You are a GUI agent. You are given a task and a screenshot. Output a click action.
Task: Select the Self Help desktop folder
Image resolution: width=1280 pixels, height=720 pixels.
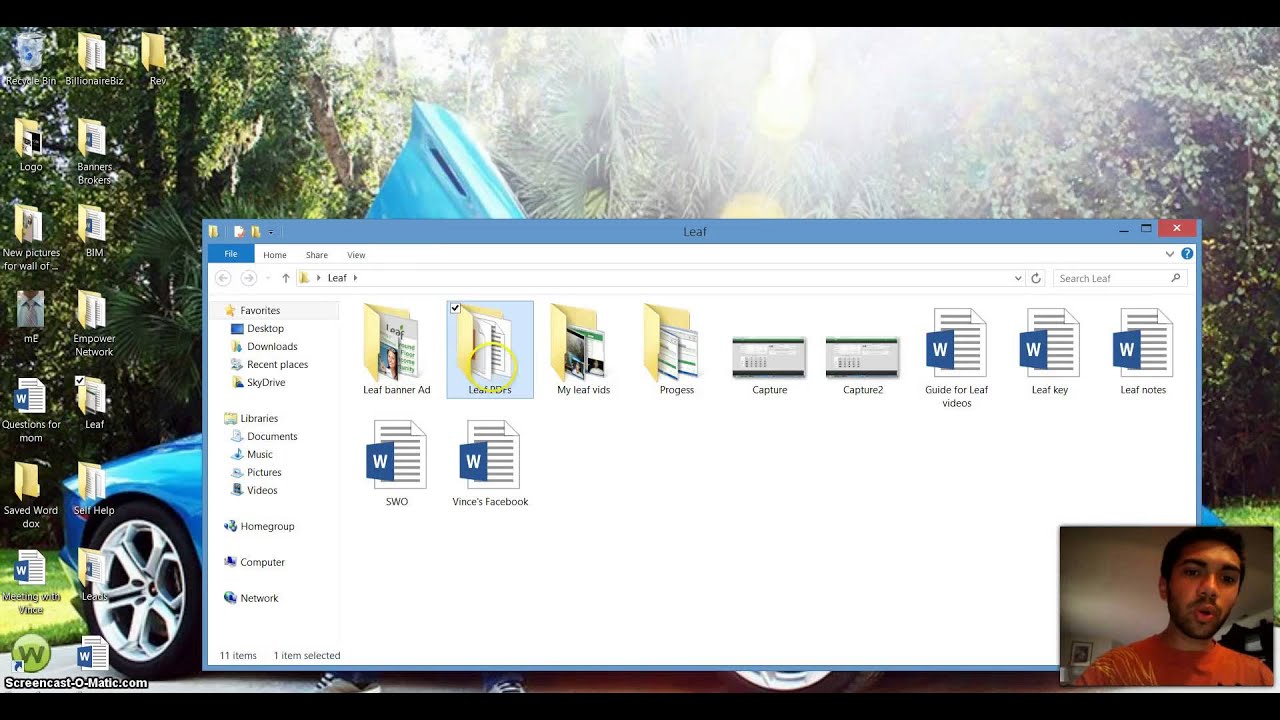(94, 489)
